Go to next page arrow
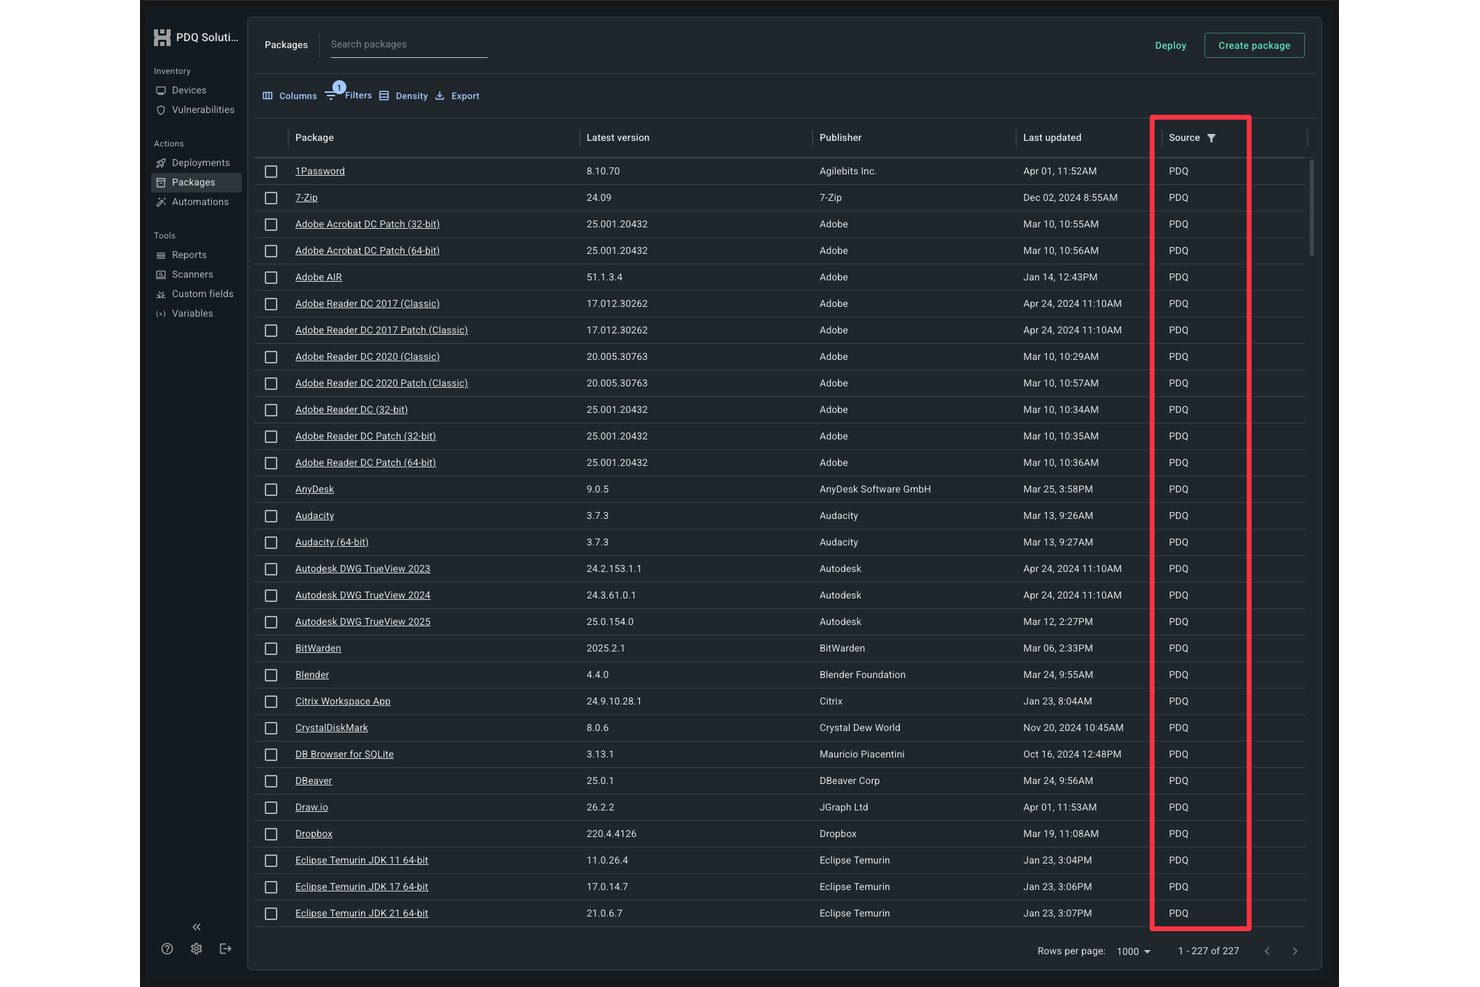This screenshot has height=987, width=1480. click(x=1295, y=951)
